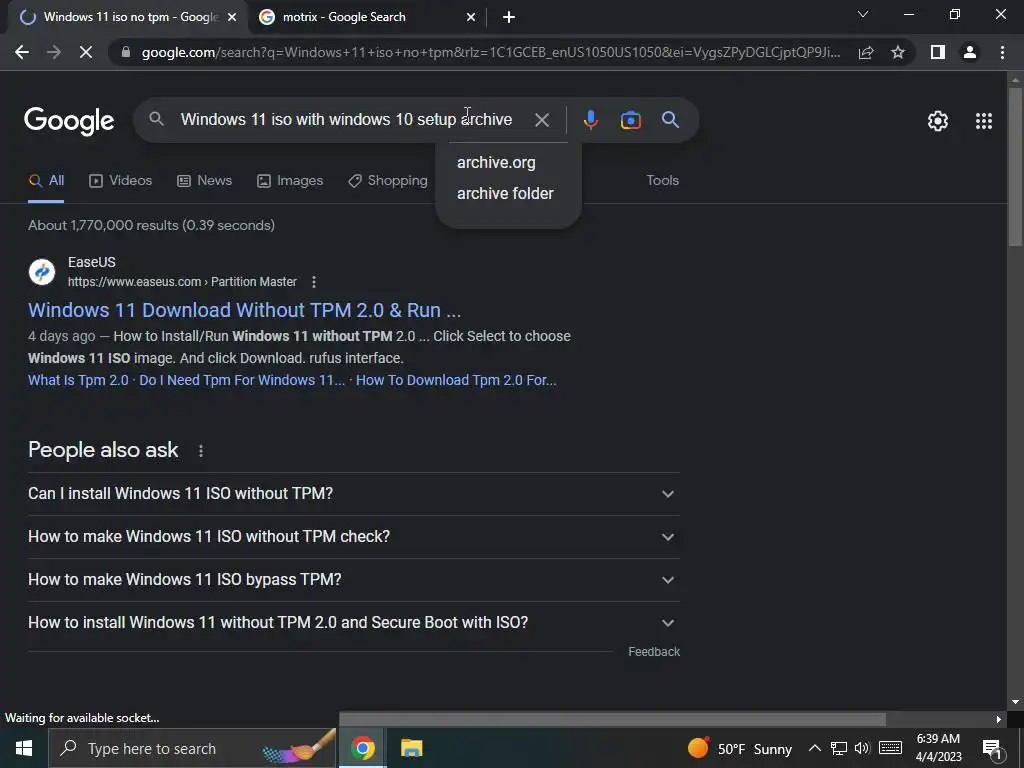Choose the archive.org suggestion

click(x=496, y=163)
